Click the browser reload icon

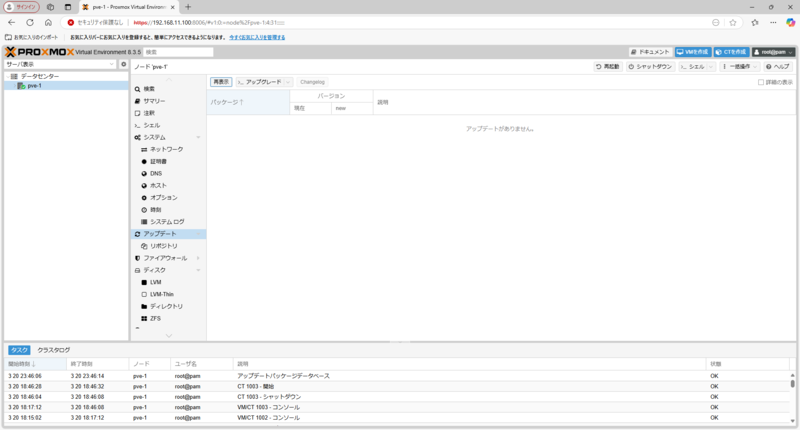point(30,22)
